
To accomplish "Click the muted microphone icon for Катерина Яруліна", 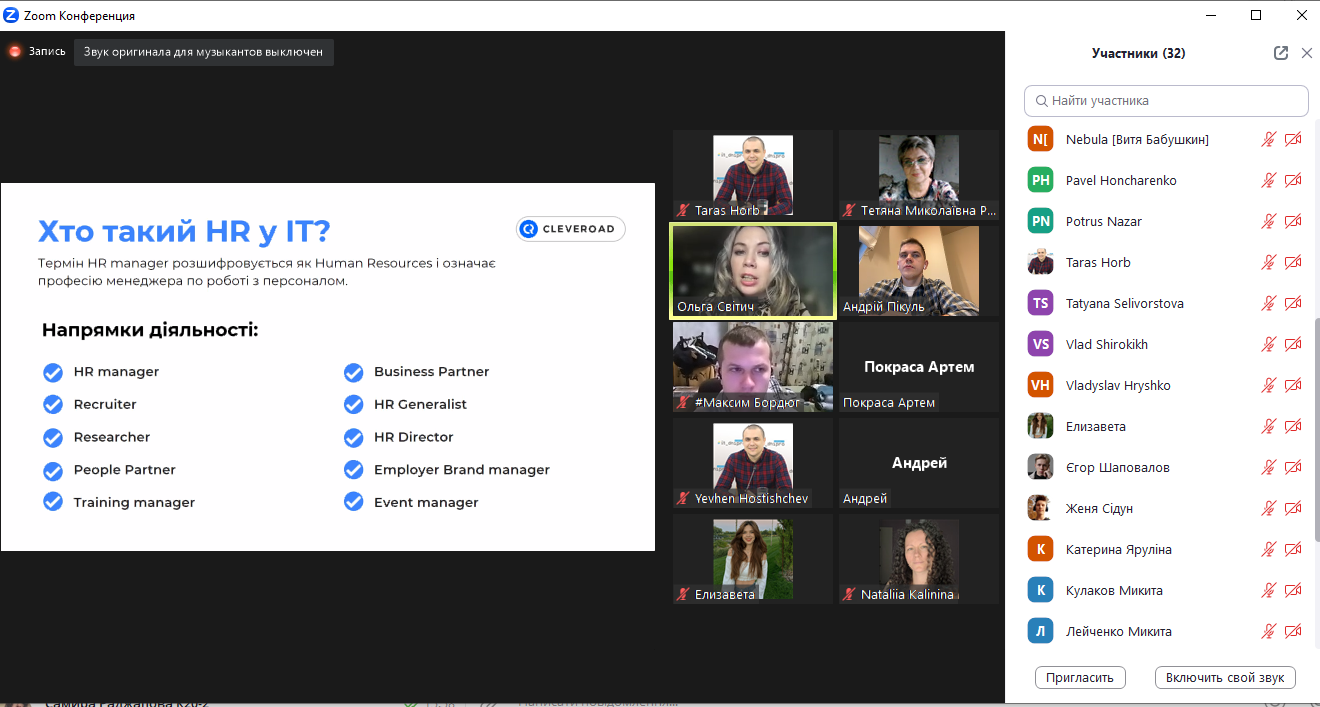I will (x=1268, y=549).
